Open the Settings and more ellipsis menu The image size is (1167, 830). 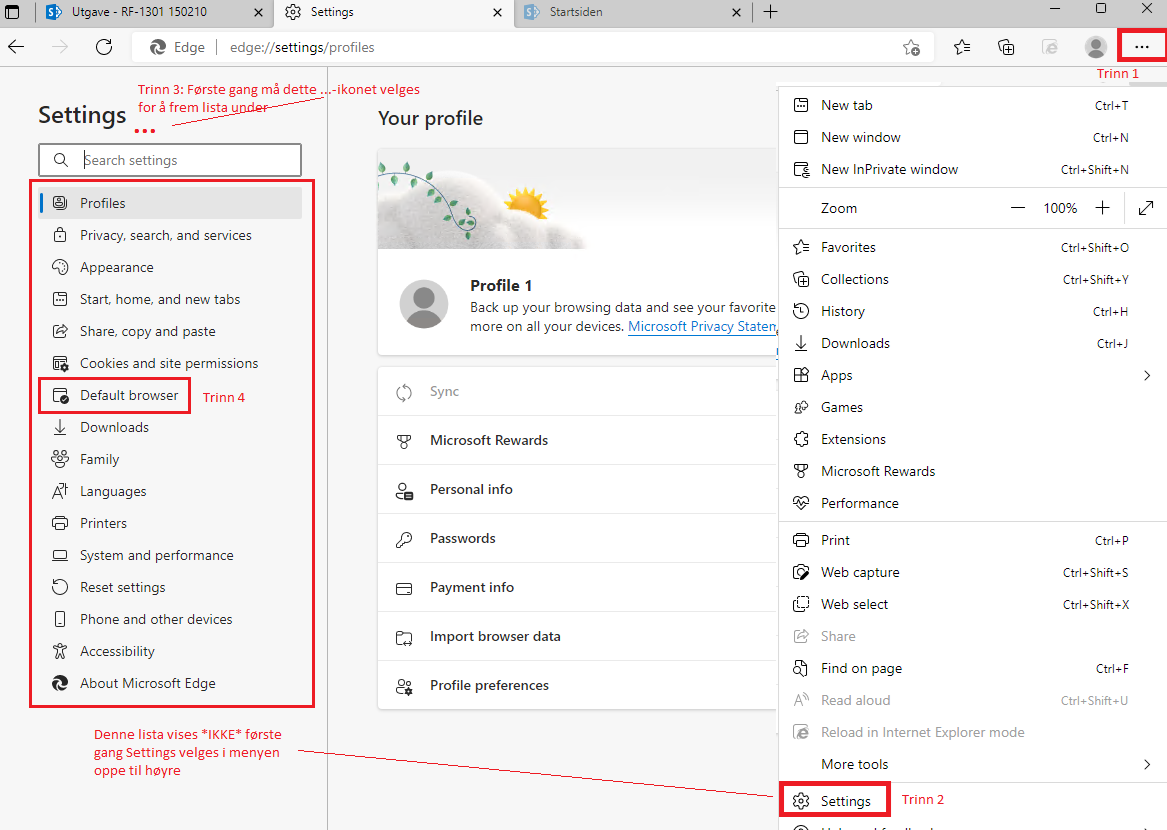click(1142, 47)
